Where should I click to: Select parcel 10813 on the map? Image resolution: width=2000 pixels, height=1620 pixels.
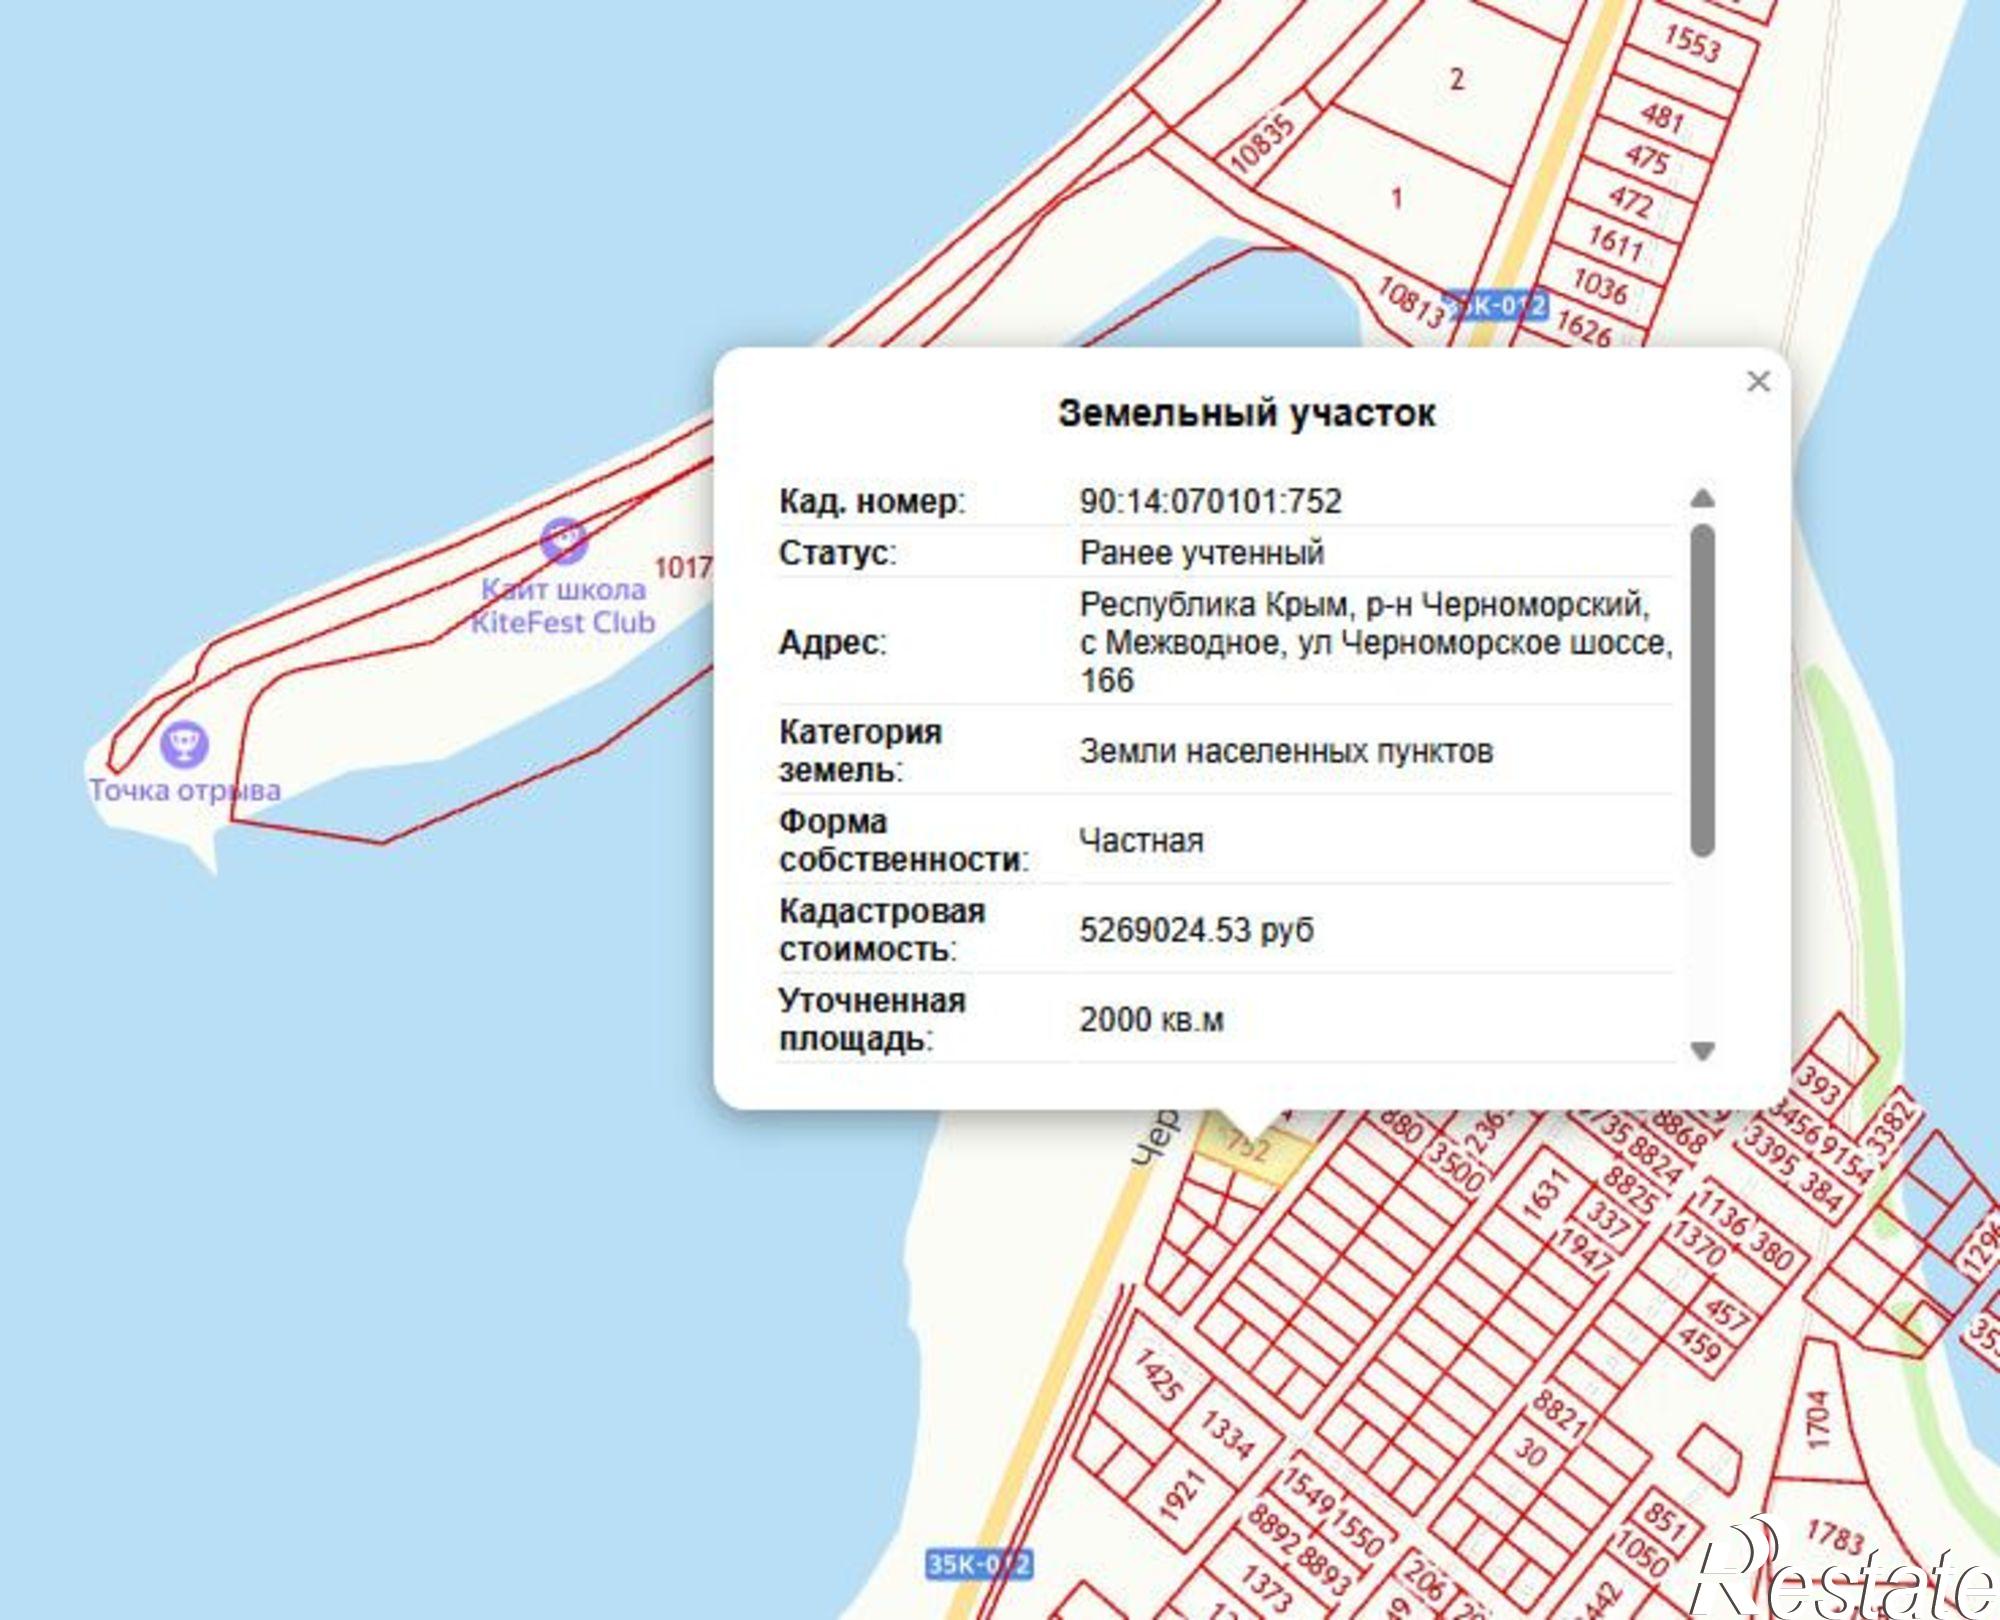[1411, 301]
